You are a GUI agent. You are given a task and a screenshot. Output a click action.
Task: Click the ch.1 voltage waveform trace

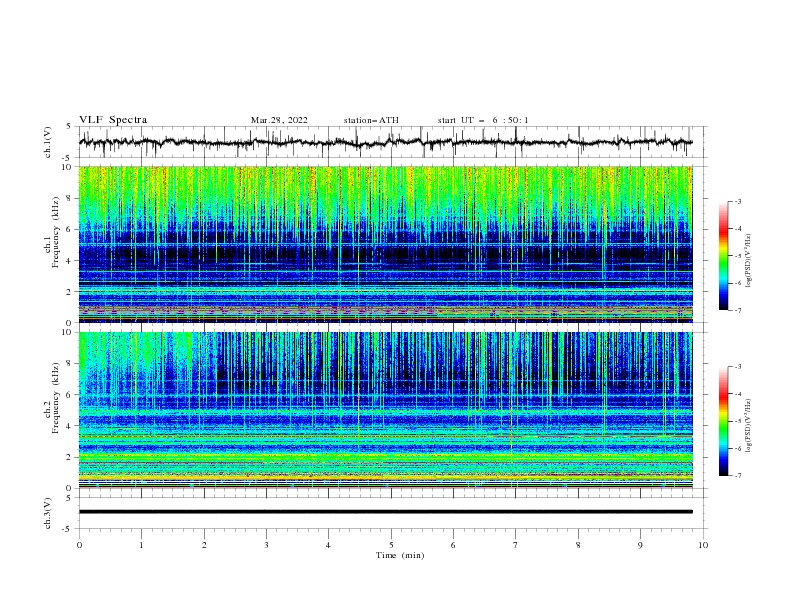(385, 142)
